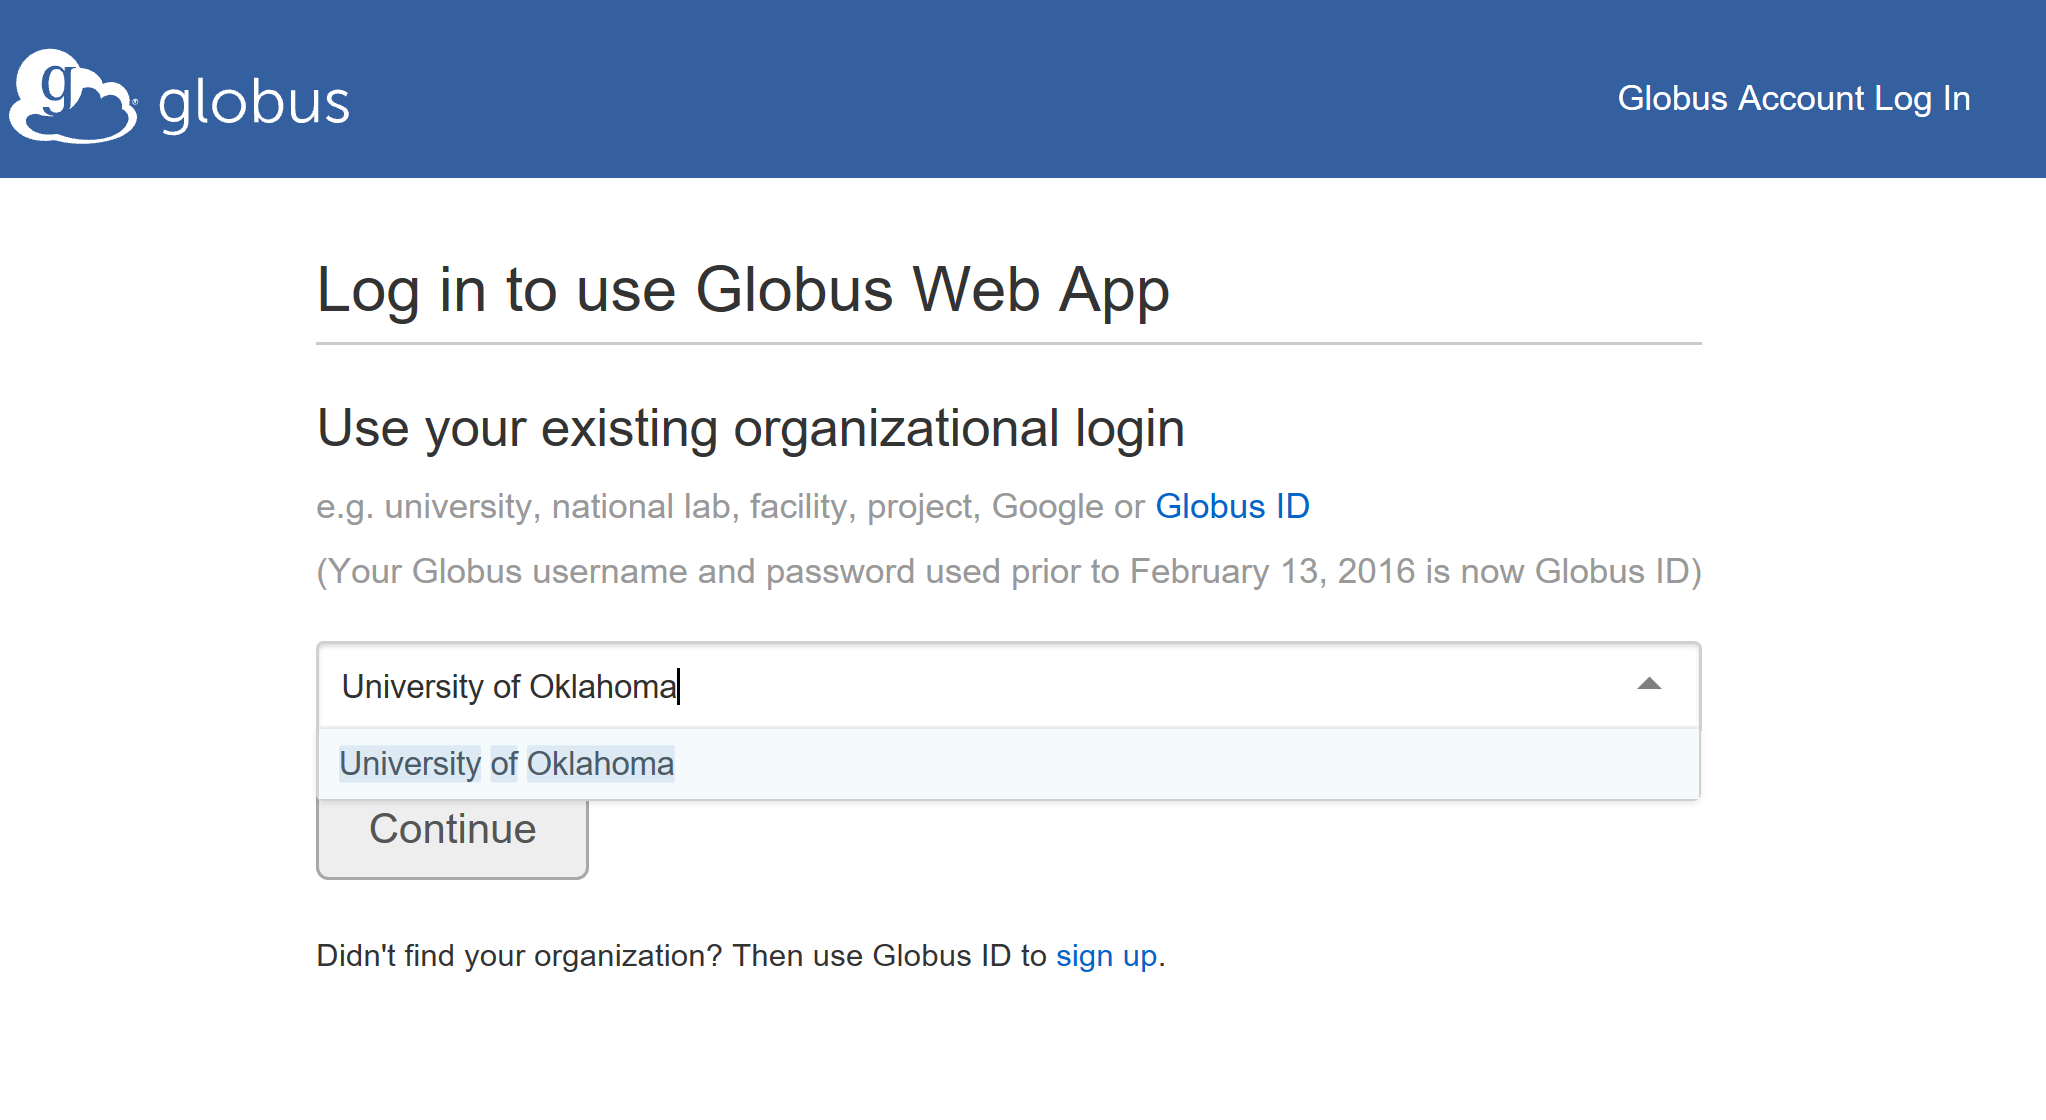
Task: Click the 'Use your existing organizational login' subheading
Action: [x=750, y=428]
